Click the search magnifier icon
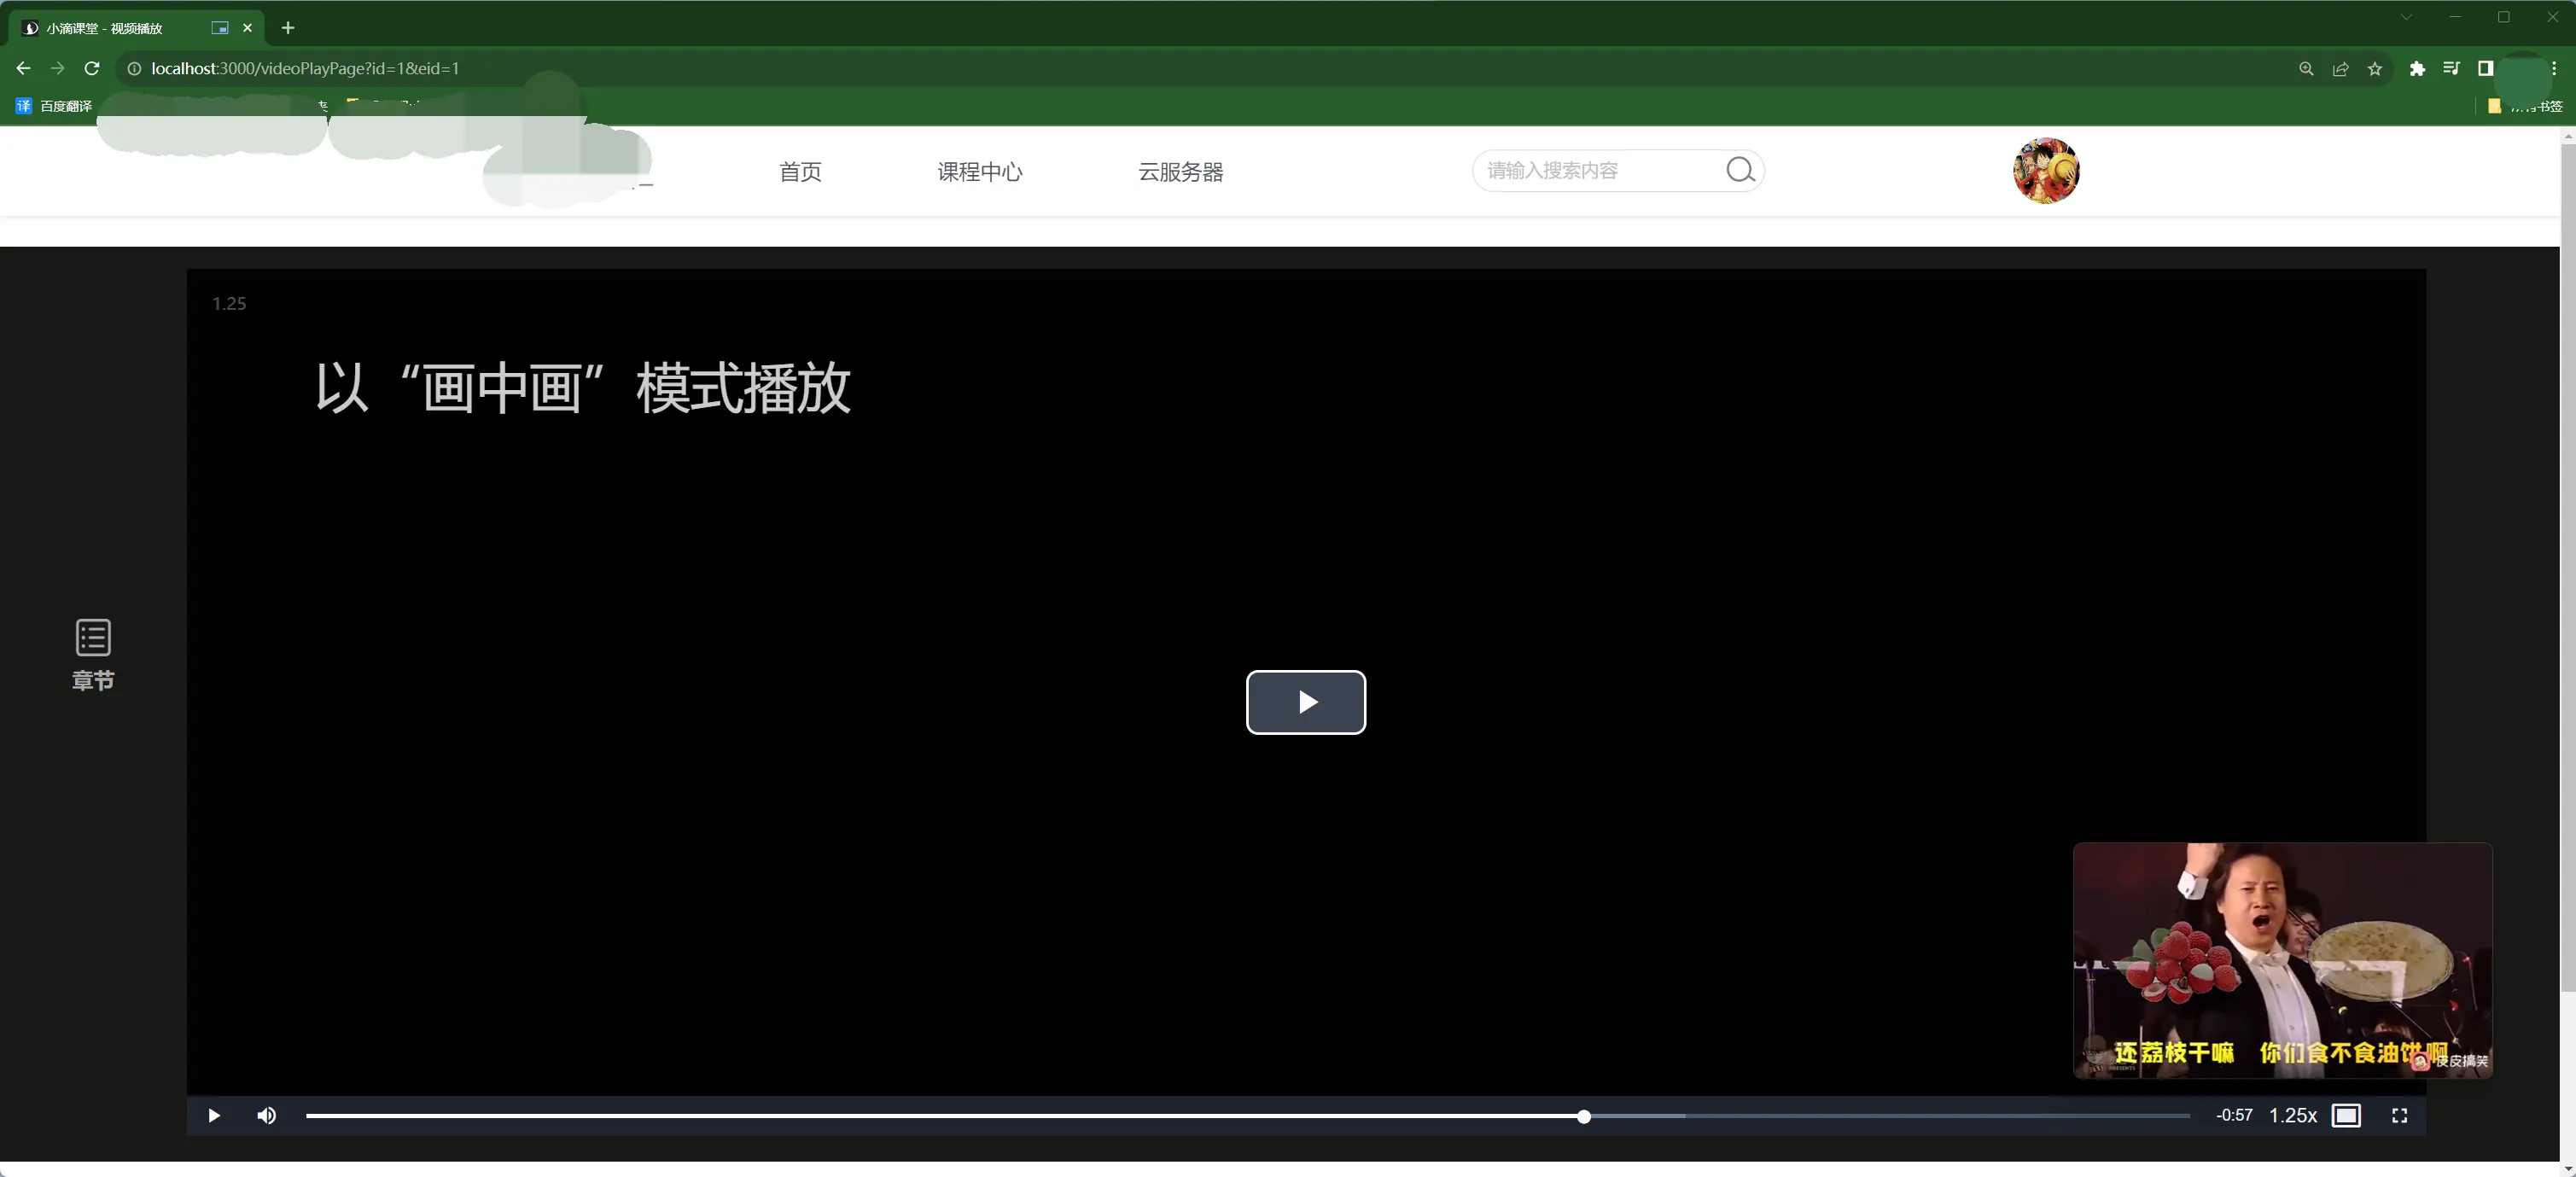The image size is (2576, 1177). pos(1740,170)
